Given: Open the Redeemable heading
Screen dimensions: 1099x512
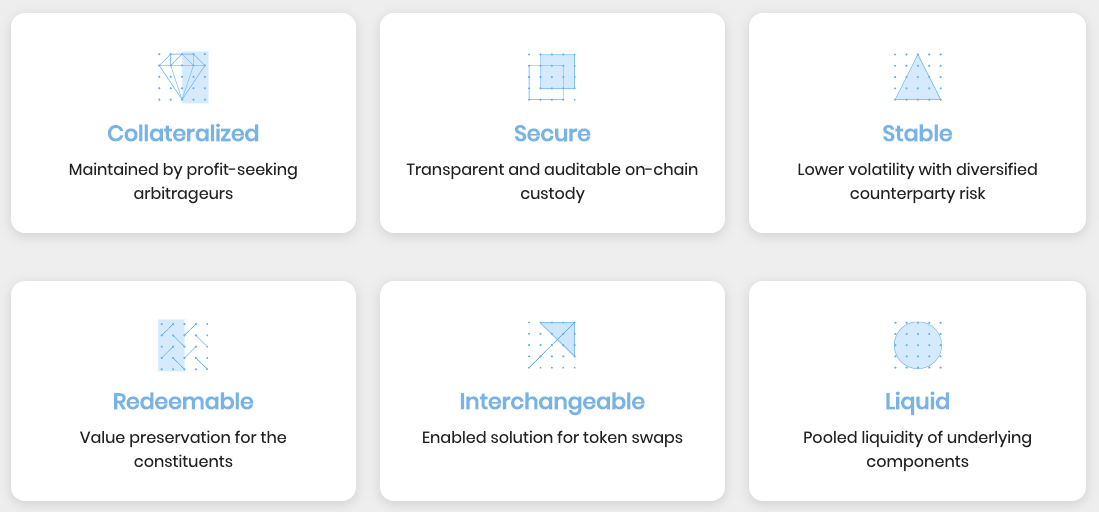Looking at the screenshot, I should [x=183, y=401].
